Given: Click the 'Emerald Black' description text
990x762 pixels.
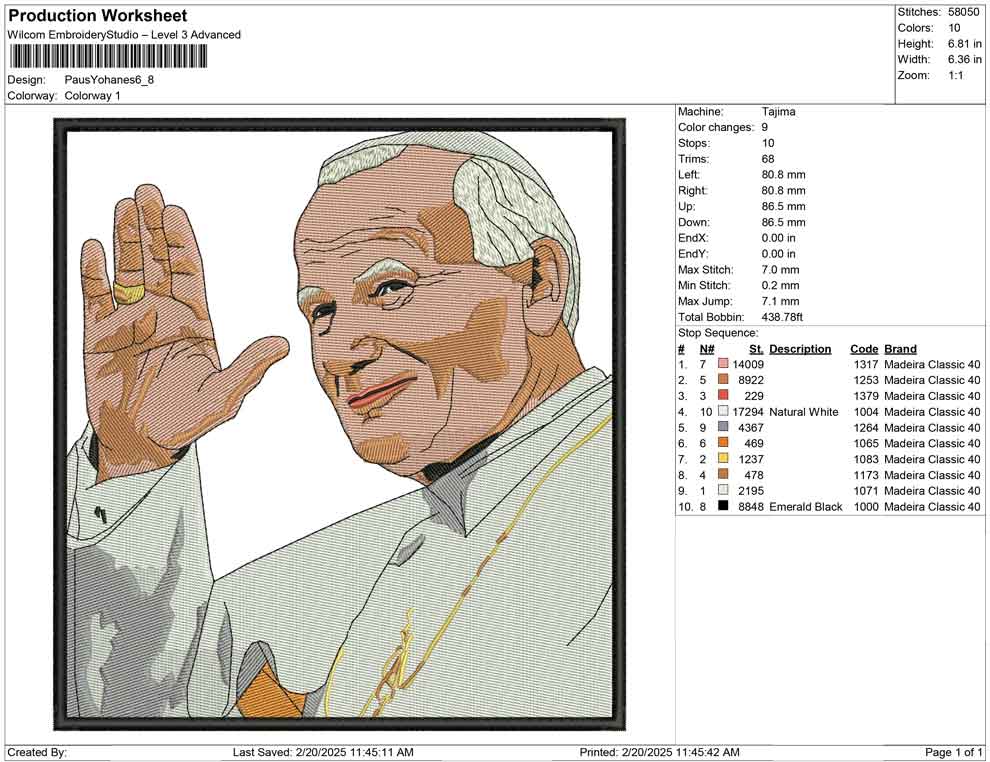Looking at the screenshot, I should (806, 506).
